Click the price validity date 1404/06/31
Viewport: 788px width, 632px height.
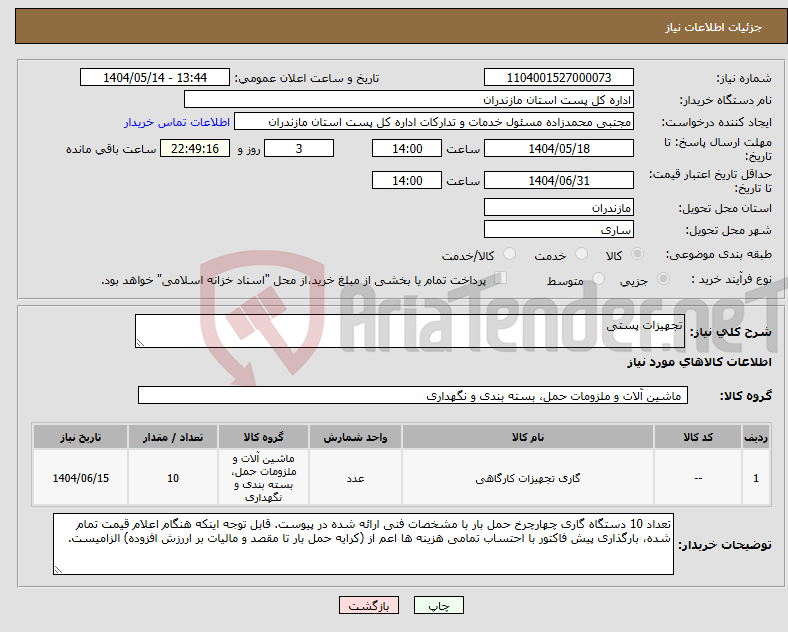click(x=558, y=180)
